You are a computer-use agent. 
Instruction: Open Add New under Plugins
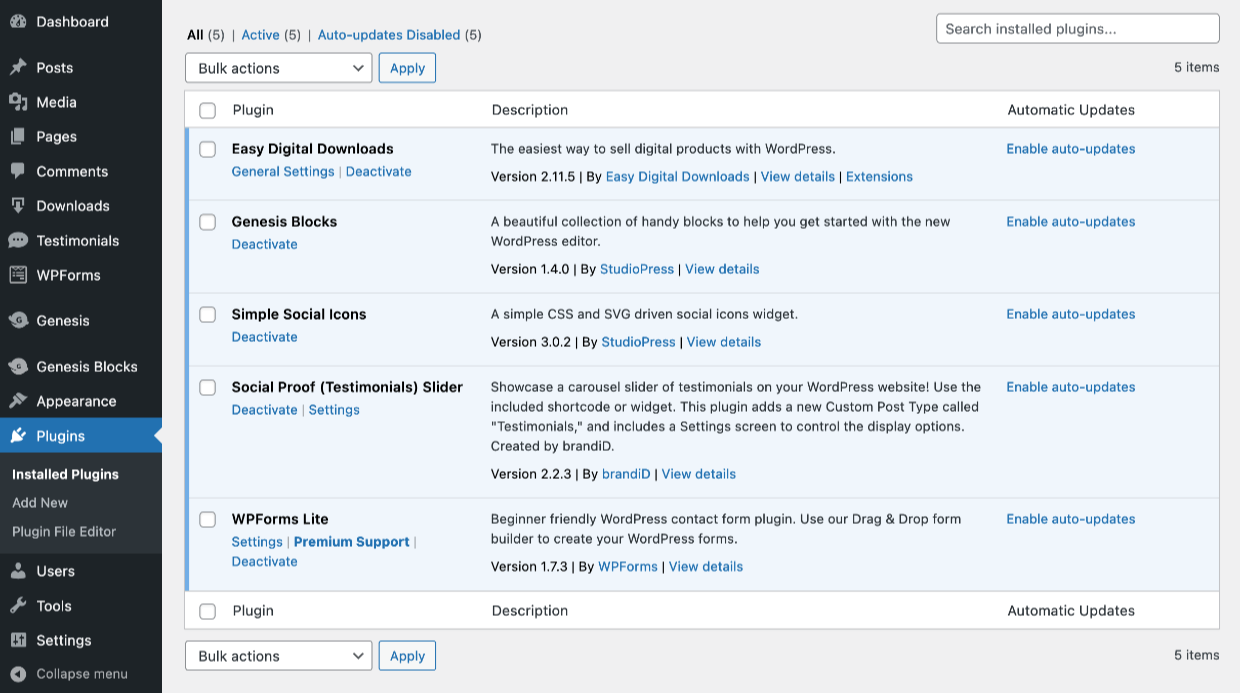pos(40,503)
